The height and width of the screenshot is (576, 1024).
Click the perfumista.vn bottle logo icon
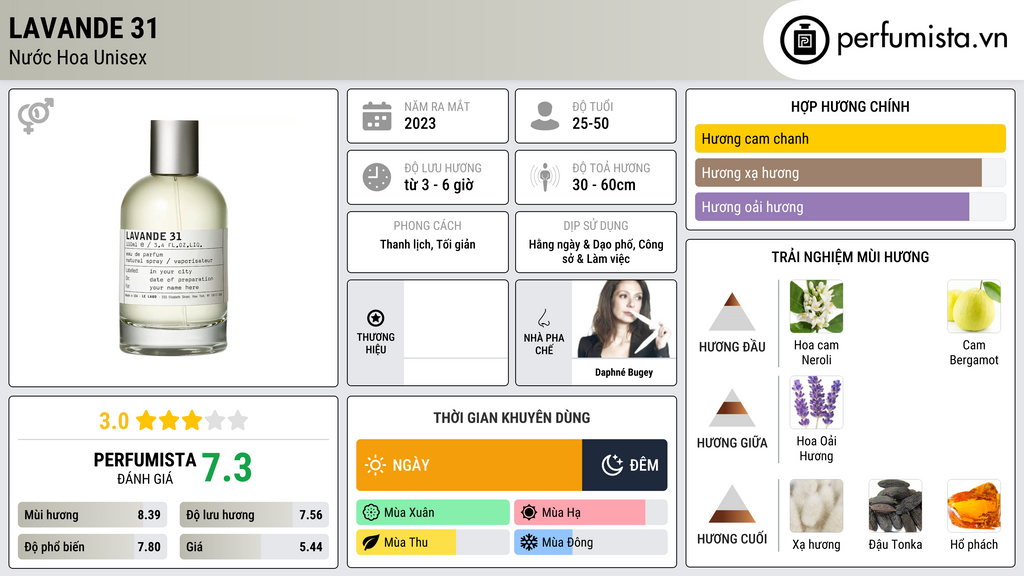804,40
